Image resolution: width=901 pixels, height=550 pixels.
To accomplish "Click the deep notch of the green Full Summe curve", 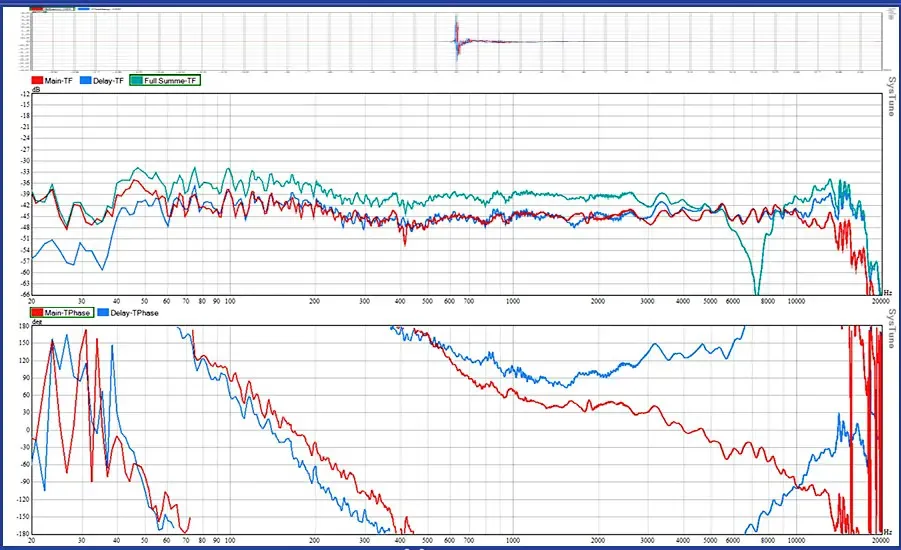I will pyautogui.click(x=757, y=290).
